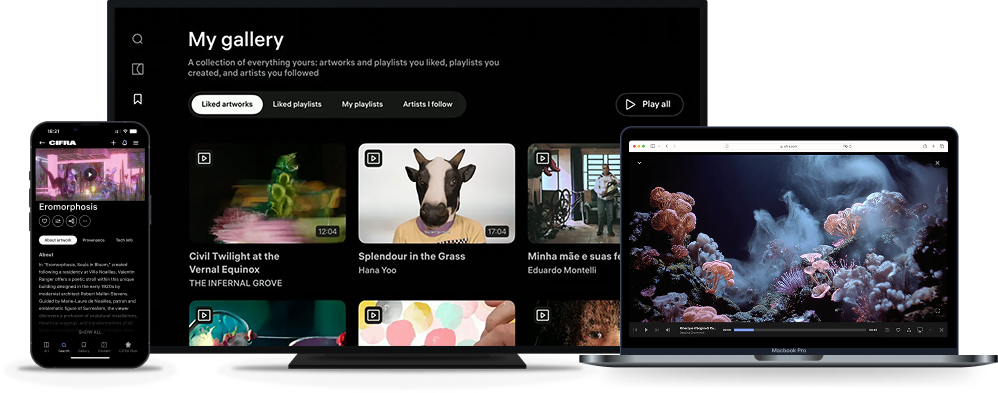Viewport: 998px width, 393px height.
Task: Click the bookmark icon in the TV sidebar
Action: point(137,99)
